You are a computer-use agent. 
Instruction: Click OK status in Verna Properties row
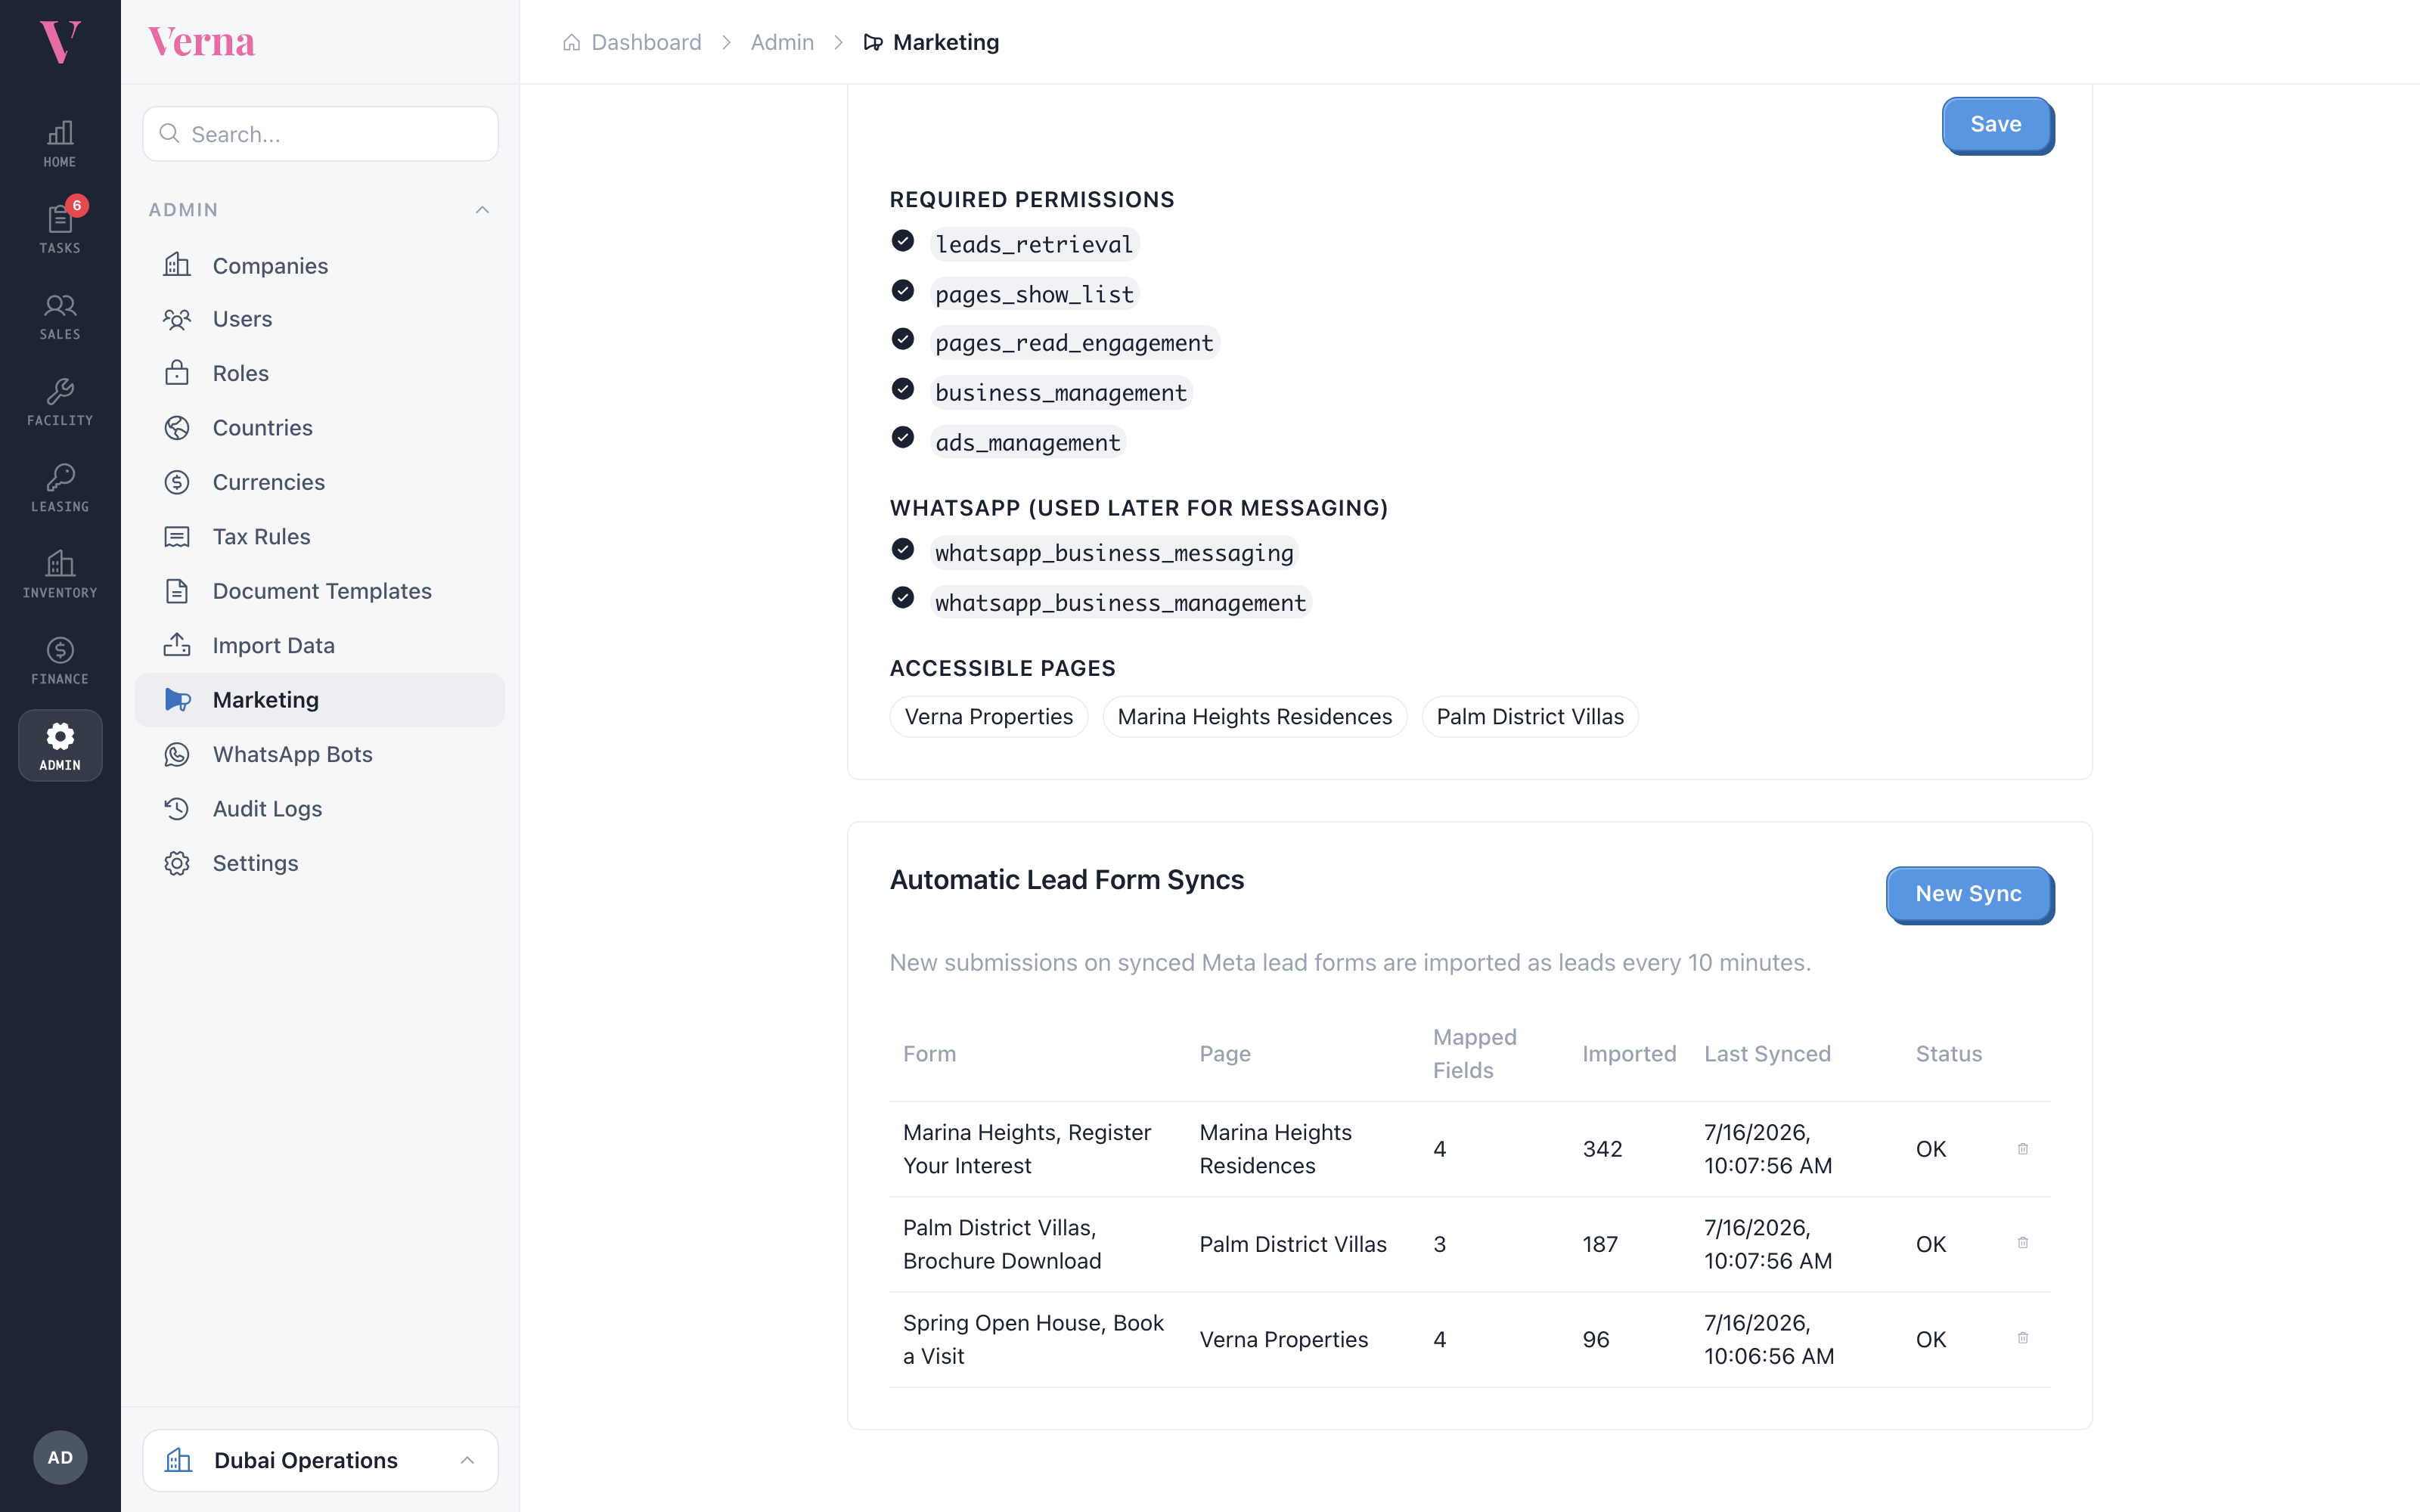[1930, 1339]
